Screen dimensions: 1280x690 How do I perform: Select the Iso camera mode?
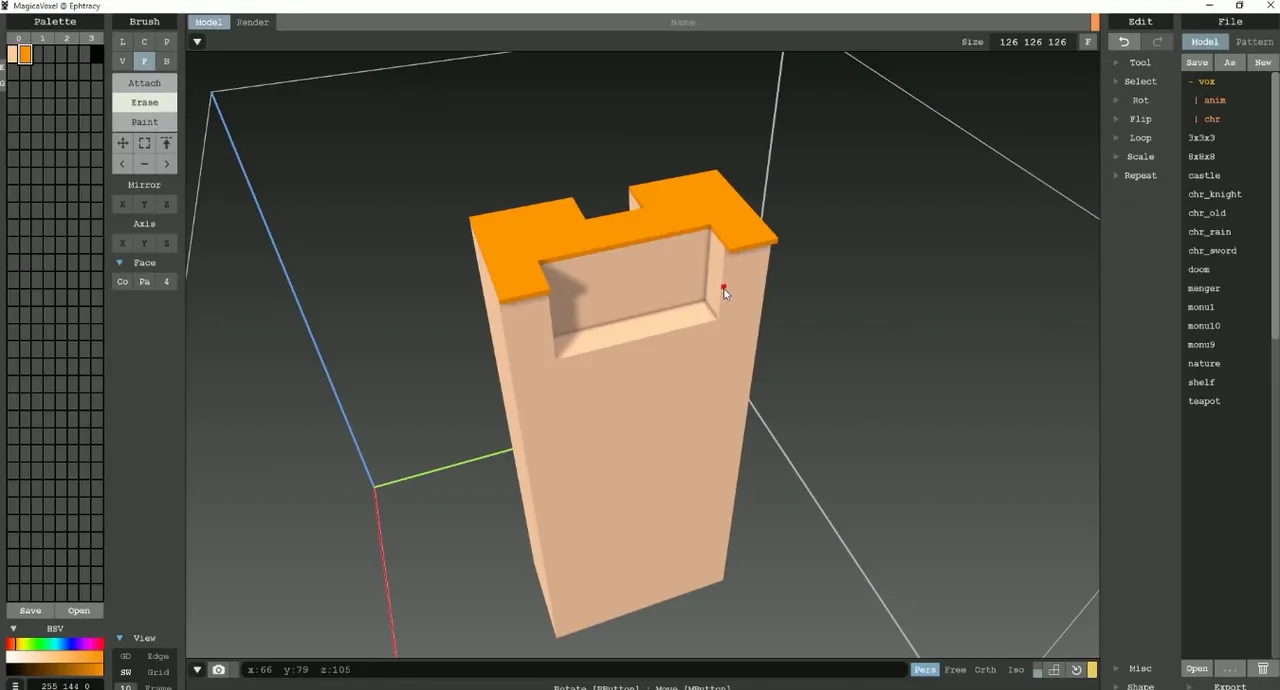click(1016, 670)
